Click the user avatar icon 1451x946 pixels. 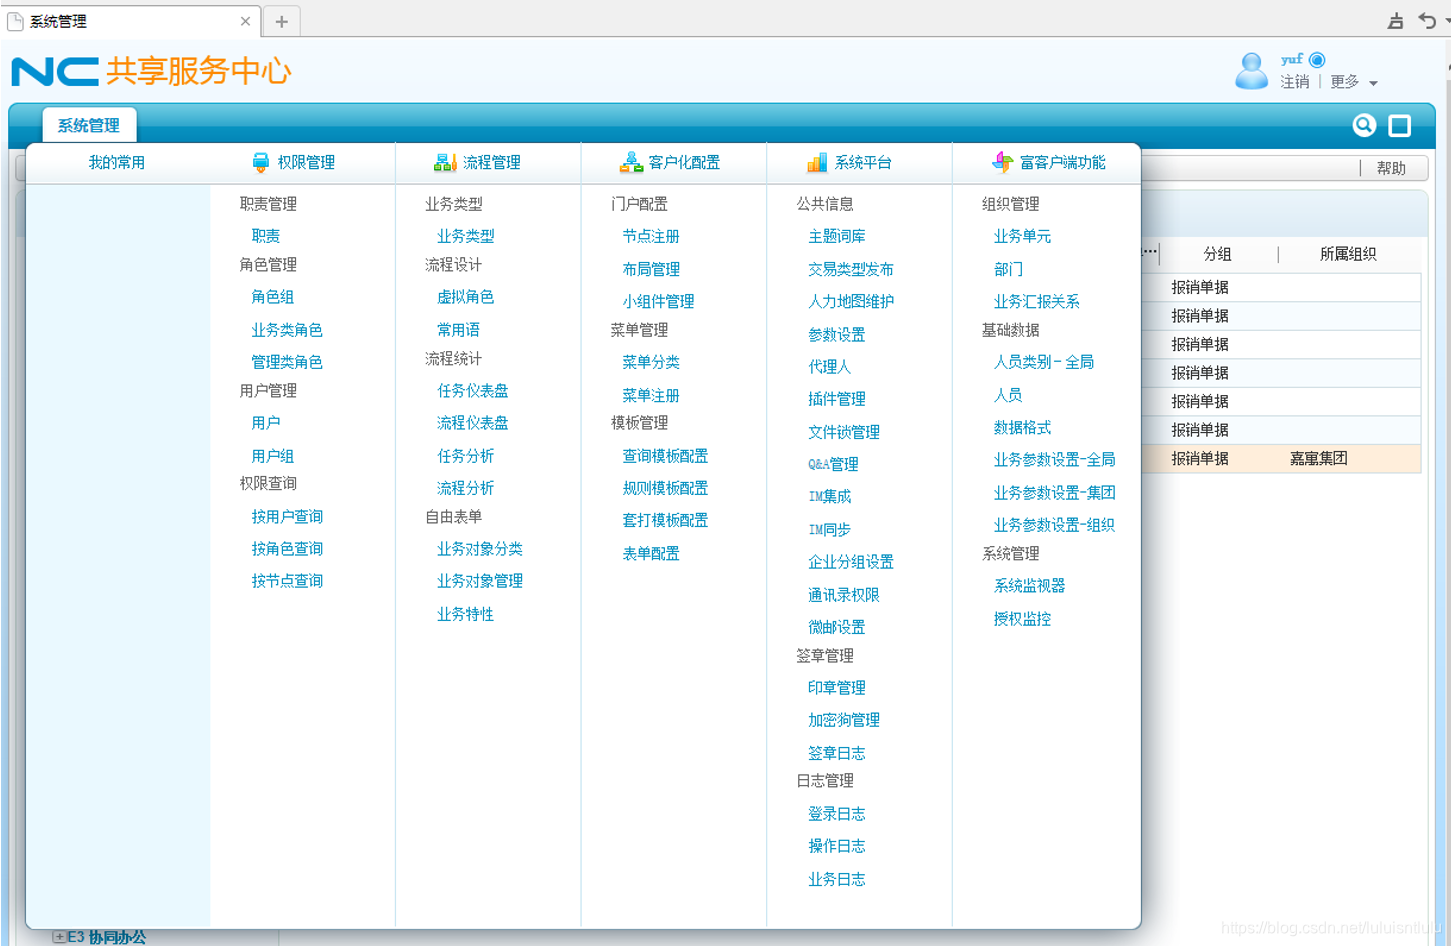coord(1251,71)
